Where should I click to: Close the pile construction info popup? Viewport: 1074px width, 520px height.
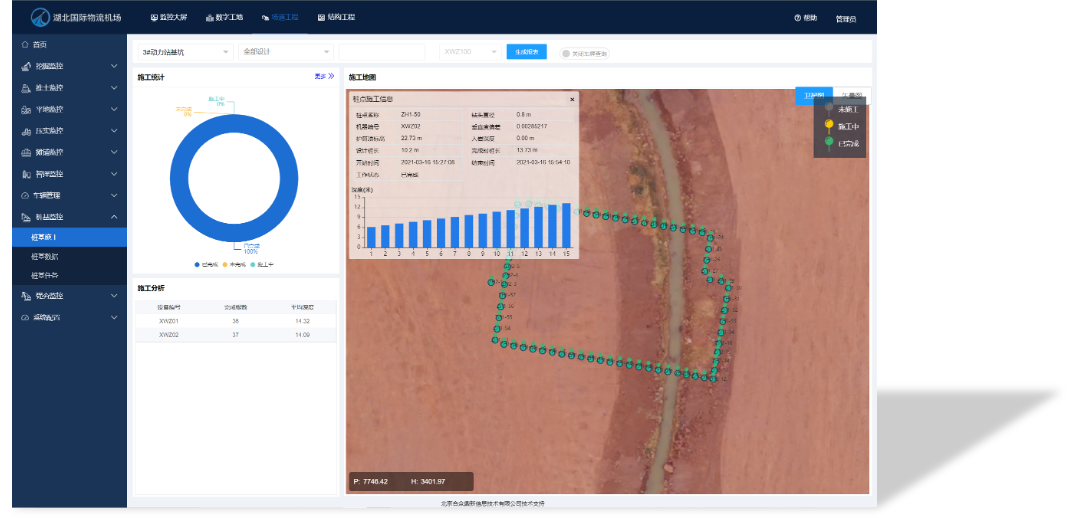(572, 99)
